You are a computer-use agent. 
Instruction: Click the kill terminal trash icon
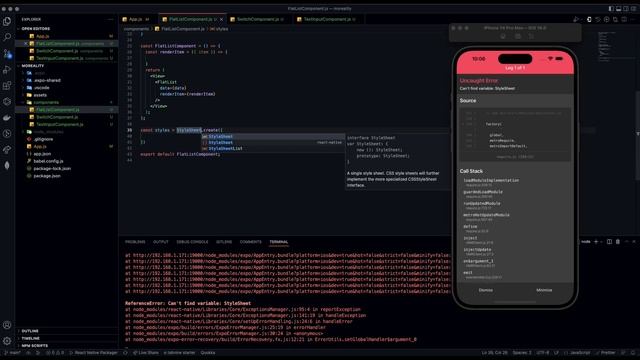pos(618,242)
